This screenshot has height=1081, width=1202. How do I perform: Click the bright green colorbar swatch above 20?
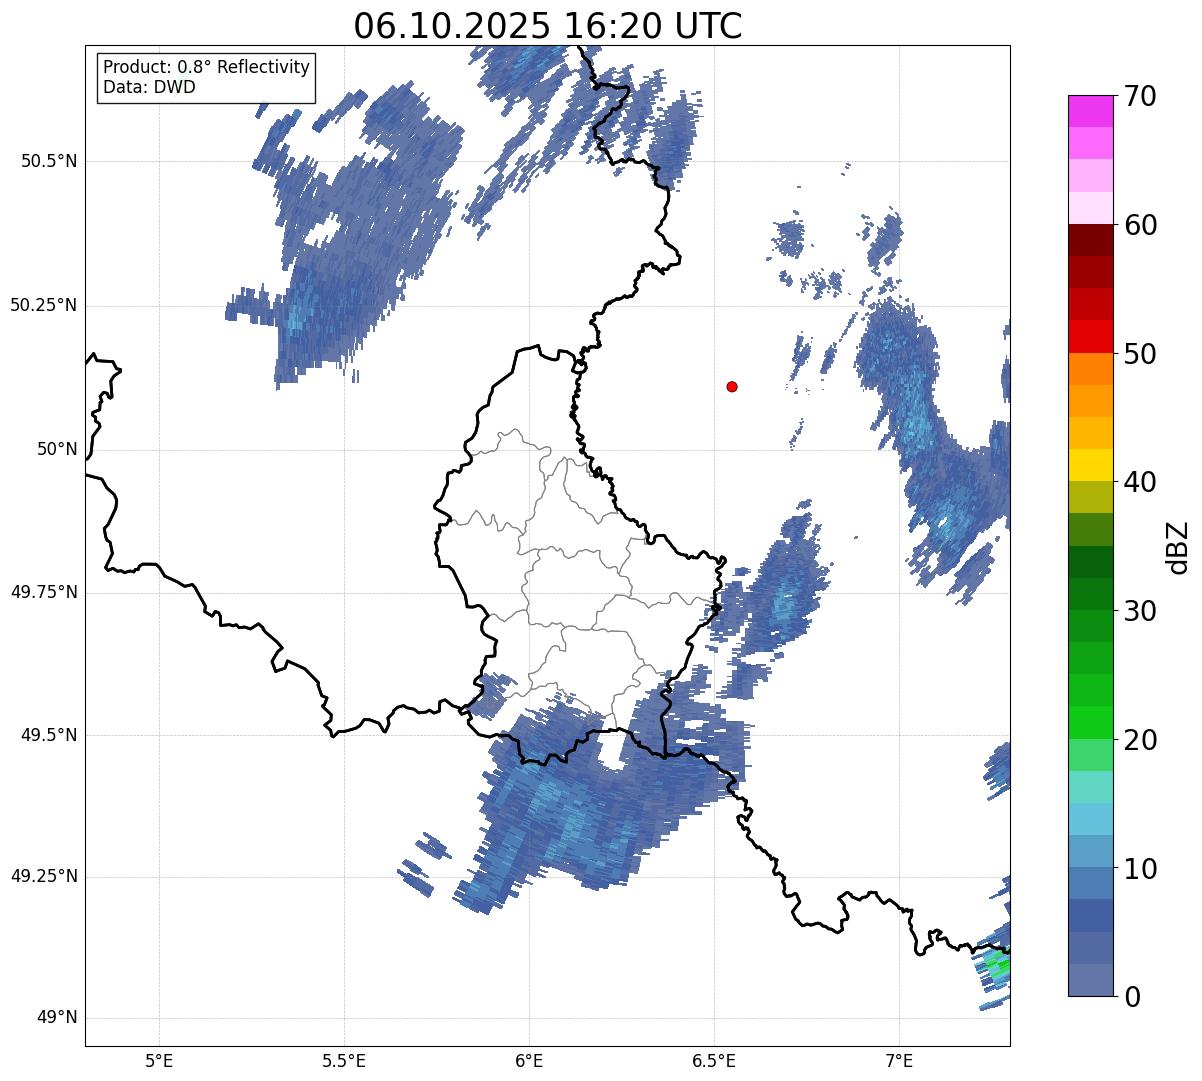coord(1091,722)
